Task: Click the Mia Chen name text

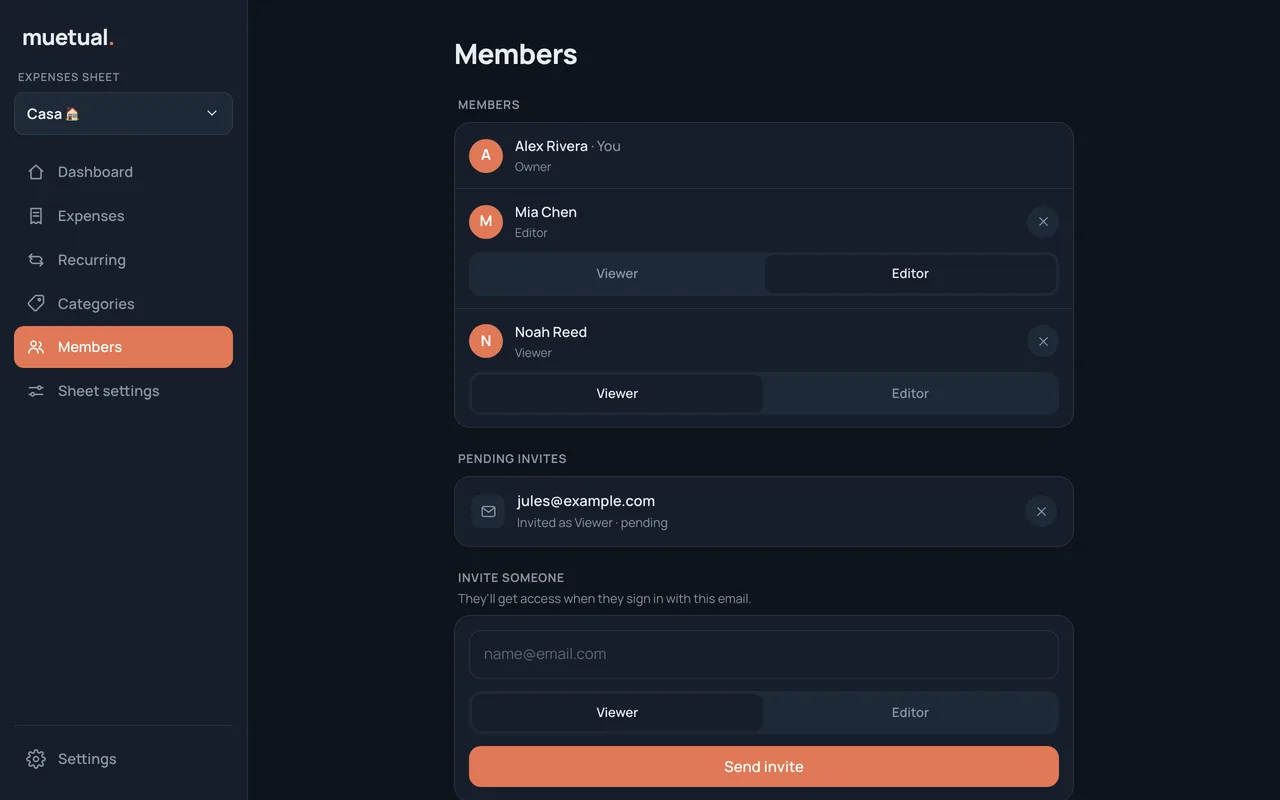Action: [546, 212]
